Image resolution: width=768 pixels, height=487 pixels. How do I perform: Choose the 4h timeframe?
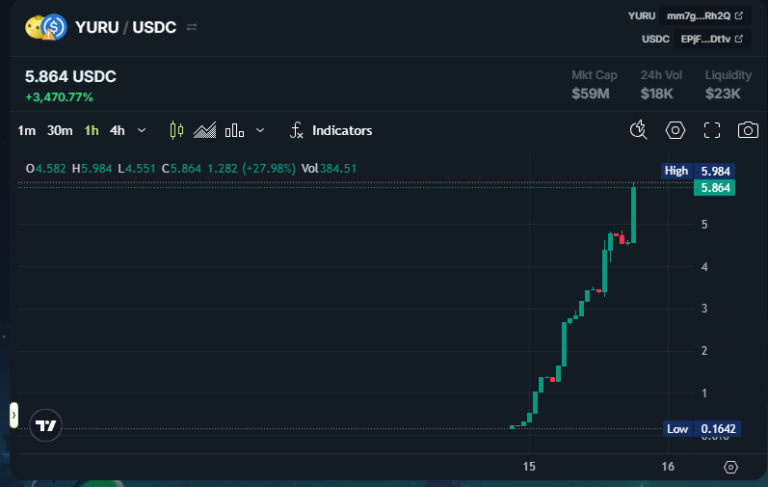point(118,130)
